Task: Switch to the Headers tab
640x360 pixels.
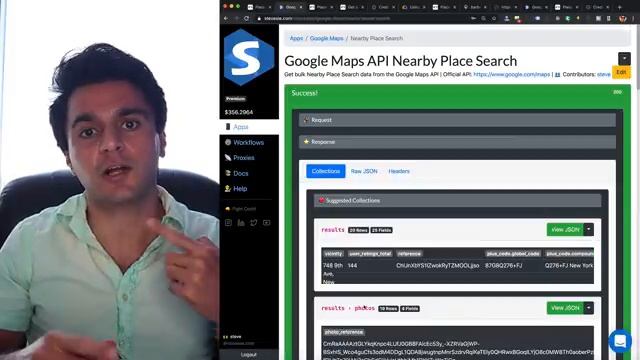Action: point(399,171)
